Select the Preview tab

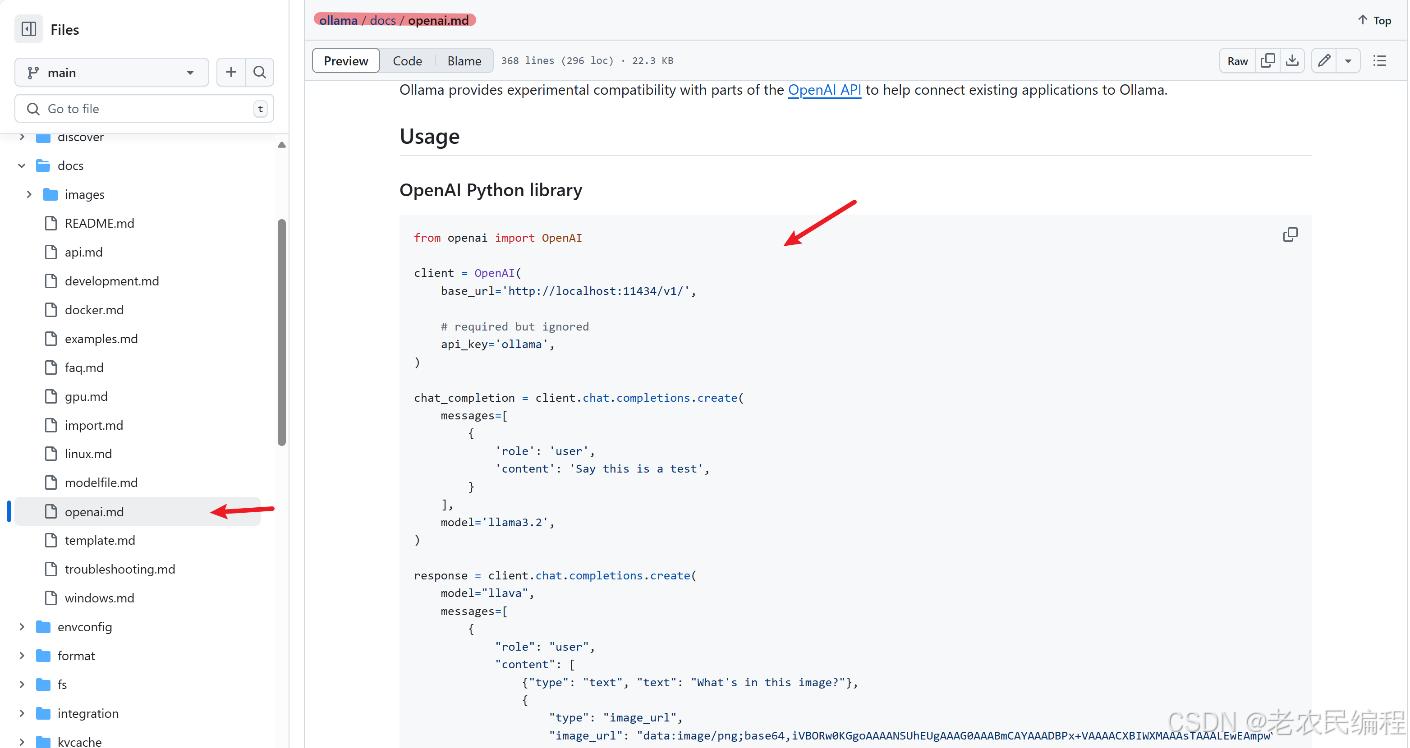(x=345, y=60)
